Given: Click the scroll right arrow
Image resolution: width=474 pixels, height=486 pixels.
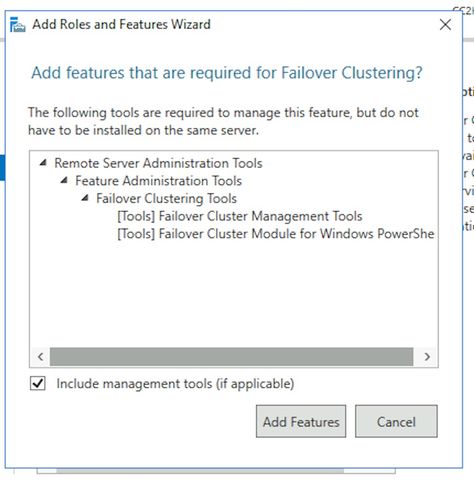Looking at the screenshot, I should 427,357.
